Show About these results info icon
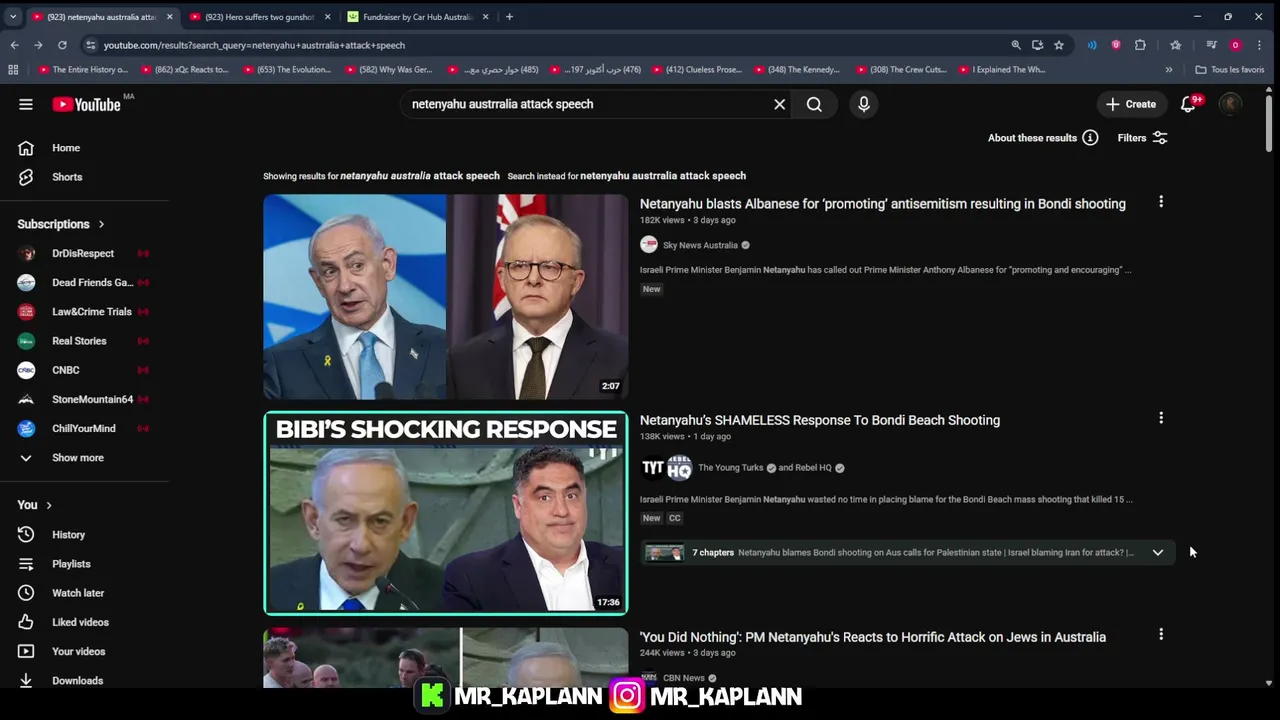This screenshot has width=1280, height=720. 1090,138
